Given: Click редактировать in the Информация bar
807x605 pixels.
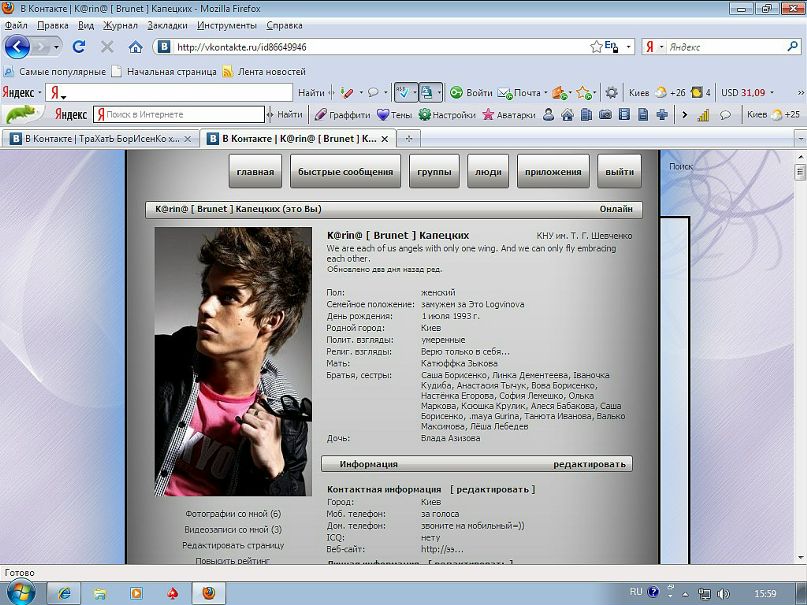Looking at the screenshot, I should point(589,464).
